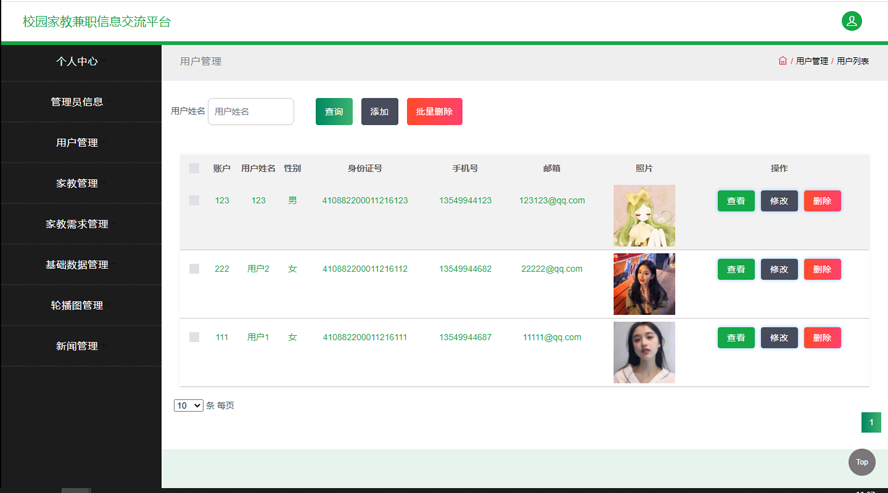Click the 账户 column header

point(221,168)
